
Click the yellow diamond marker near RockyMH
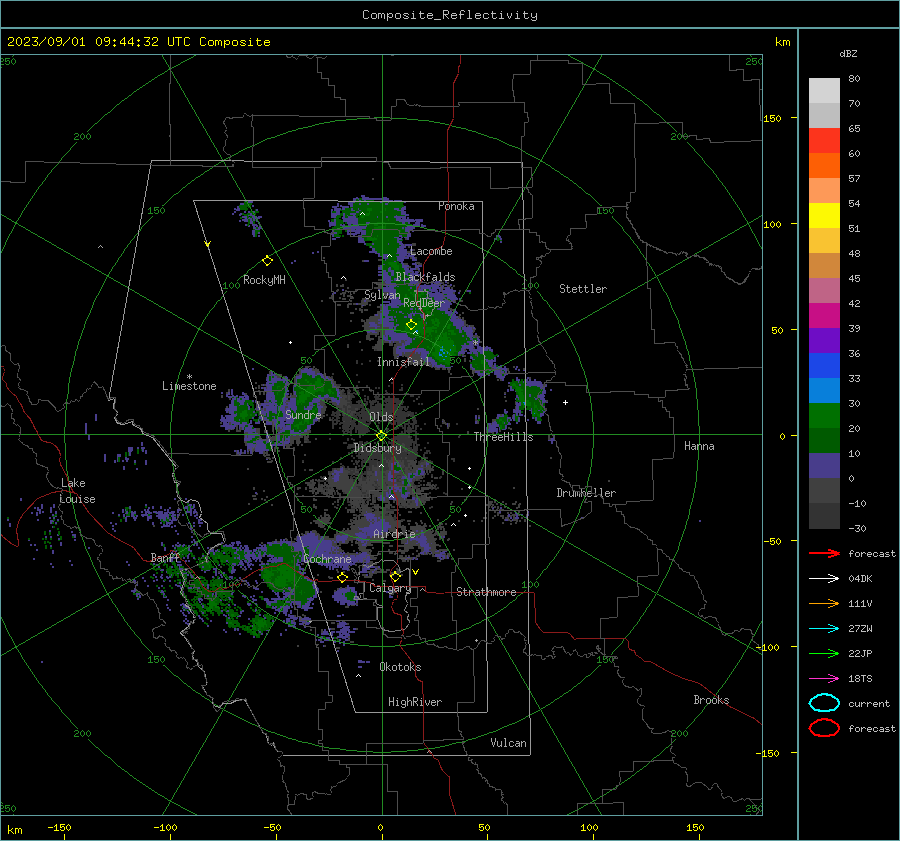pyautogui.click(x=267, y=261)
